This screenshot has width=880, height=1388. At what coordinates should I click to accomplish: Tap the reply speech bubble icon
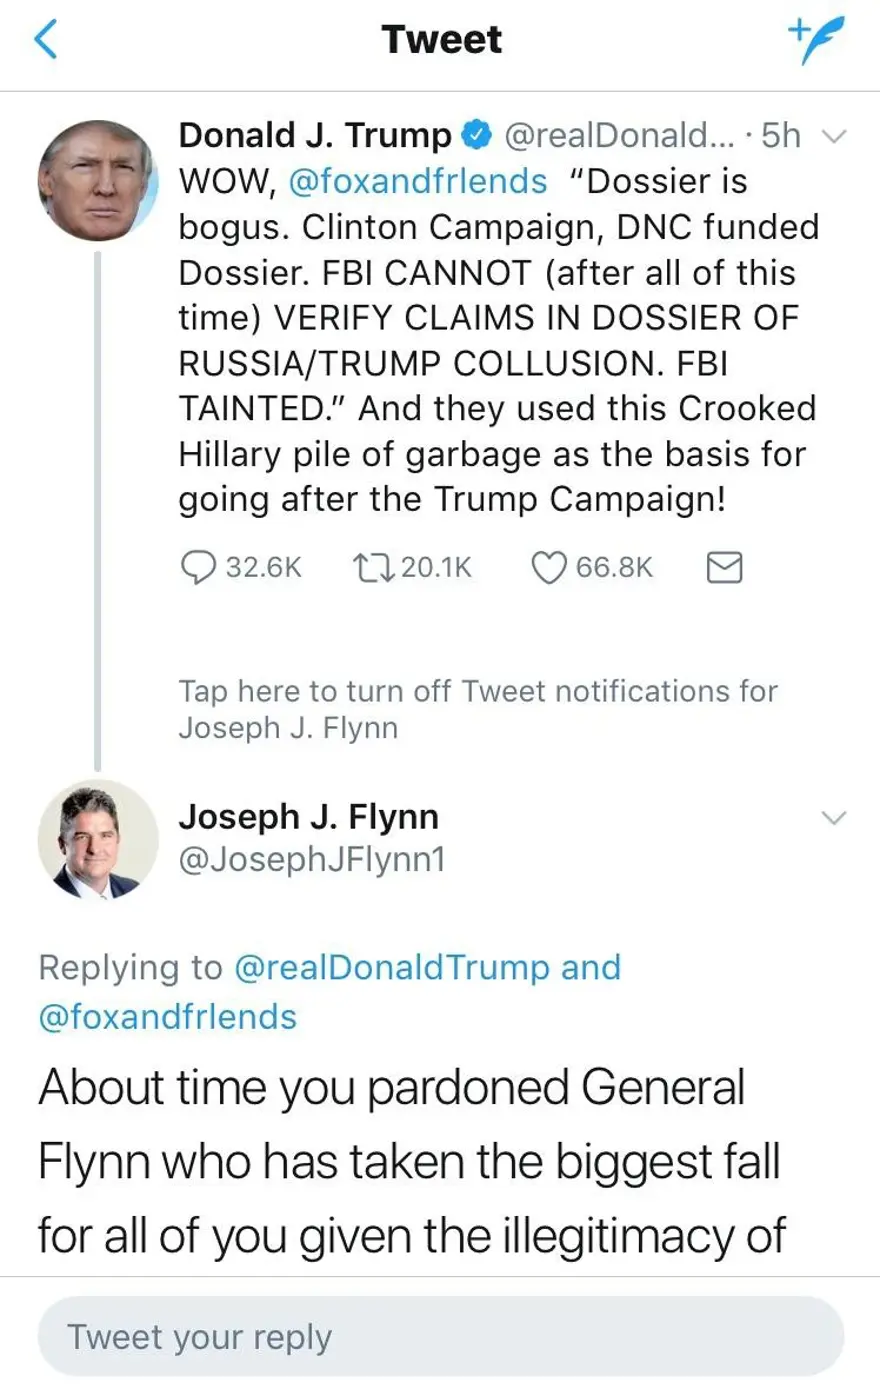click(x=197, y=567)
